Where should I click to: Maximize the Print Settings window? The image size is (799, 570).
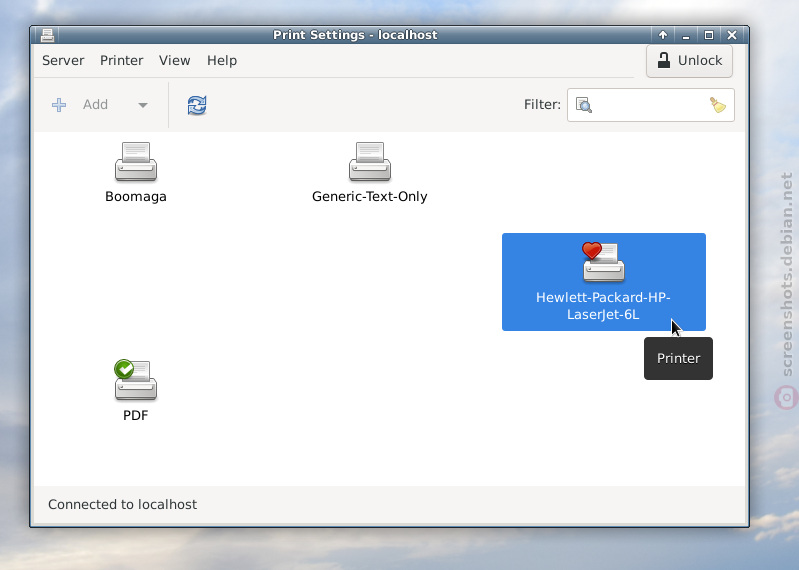708,35
